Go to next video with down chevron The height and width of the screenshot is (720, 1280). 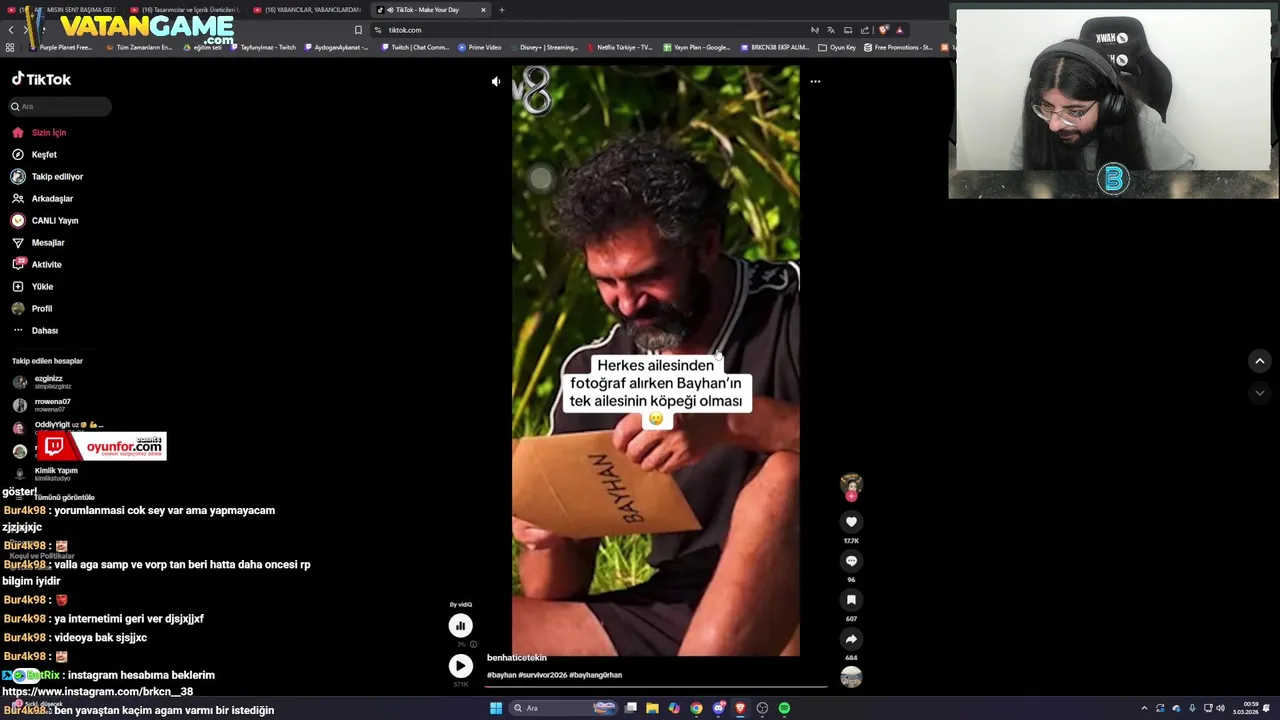(x=1260, y=393)
